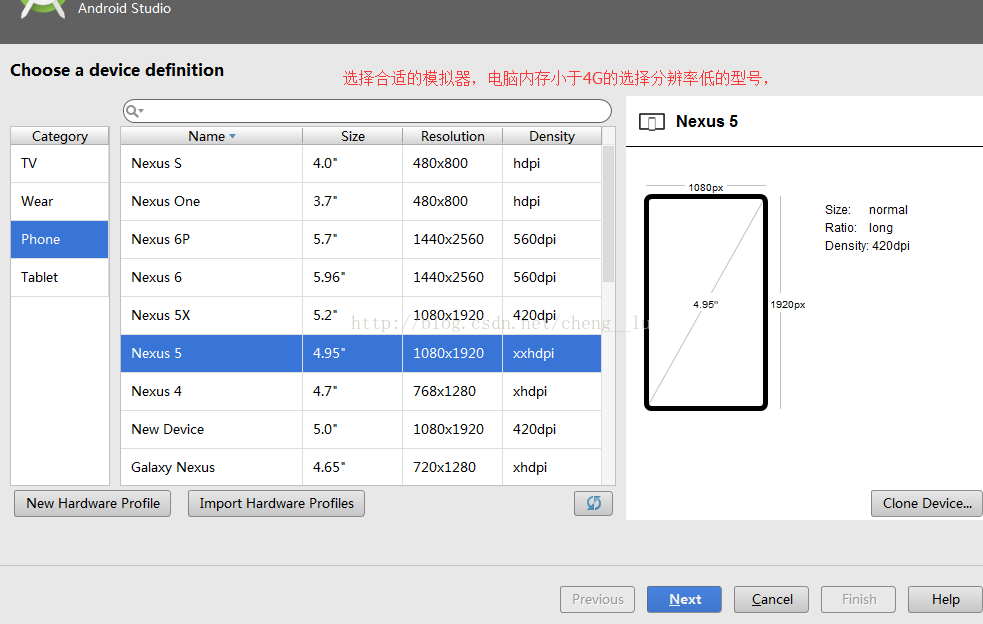Click the xxhdpi density cell
This screenshot has height=624, width=983.
[x=552, y=354]
